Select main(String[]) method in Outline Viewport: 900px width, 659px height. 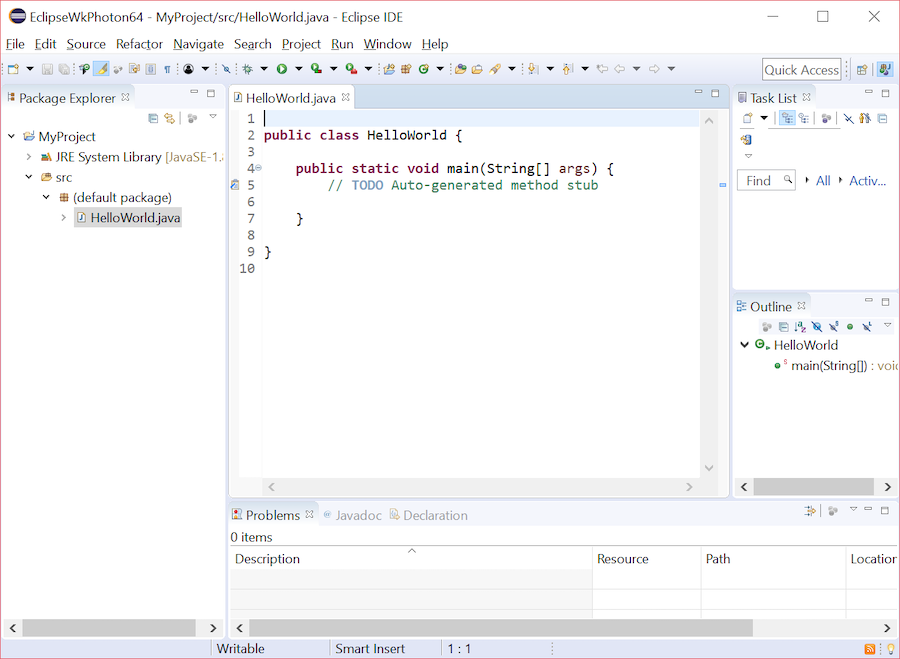tap(835, 366)
